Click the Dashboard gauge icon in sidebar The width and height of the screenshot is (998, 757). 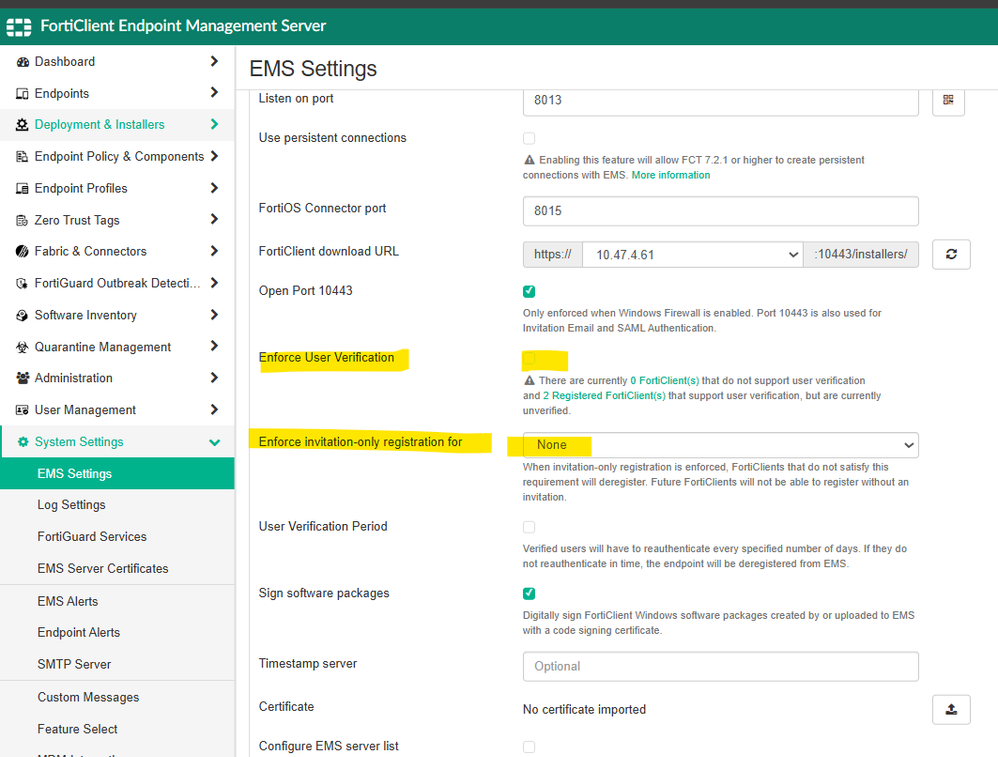coord(23,62)
